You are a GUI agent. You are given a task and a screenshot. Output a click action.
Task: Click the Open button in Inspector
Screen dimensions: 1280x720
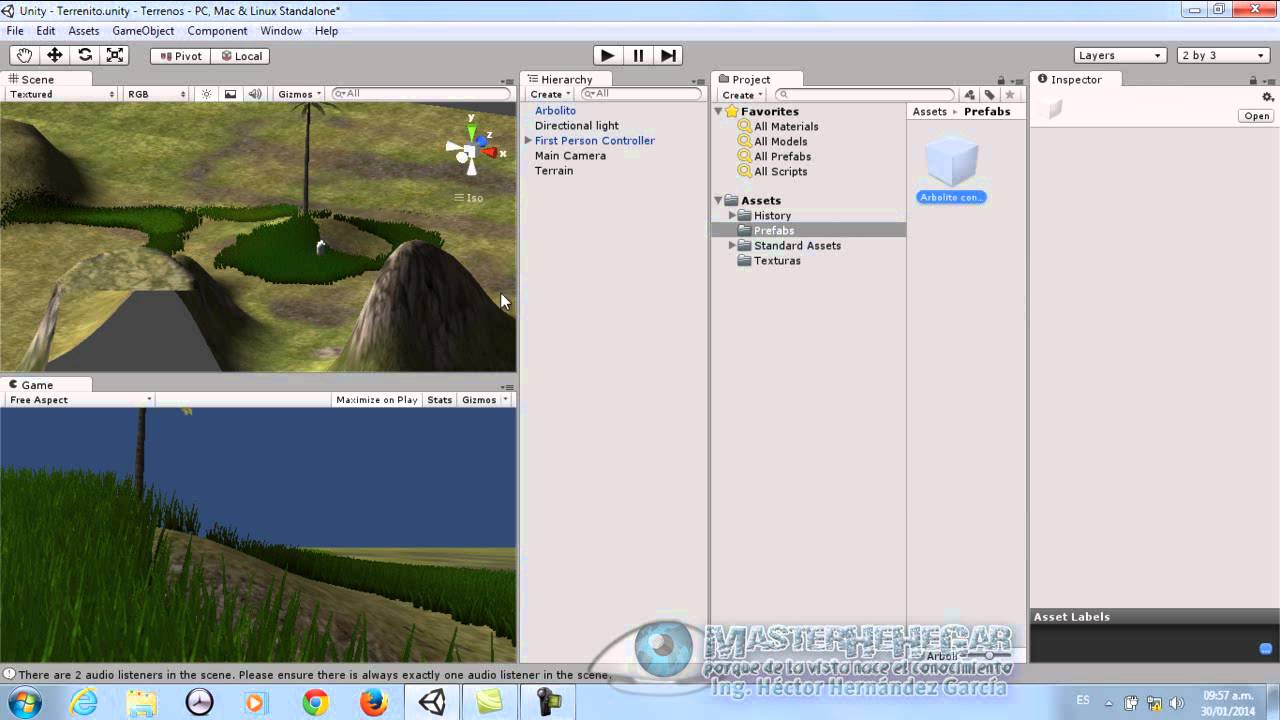(1256, 116)
